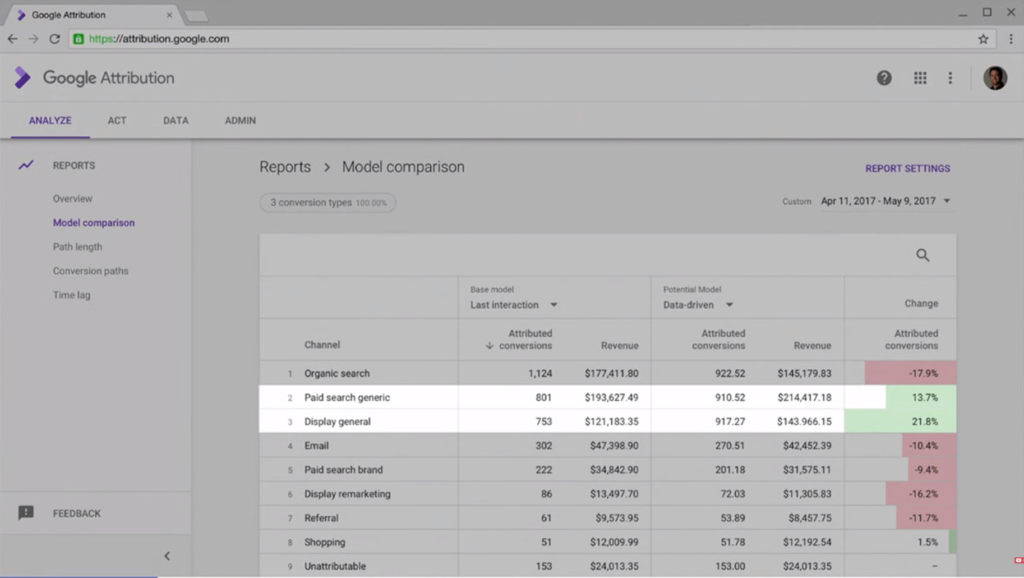The image size is (1024, 578).
Task: Click the browser forward arrow
Action: pos(33,39)
